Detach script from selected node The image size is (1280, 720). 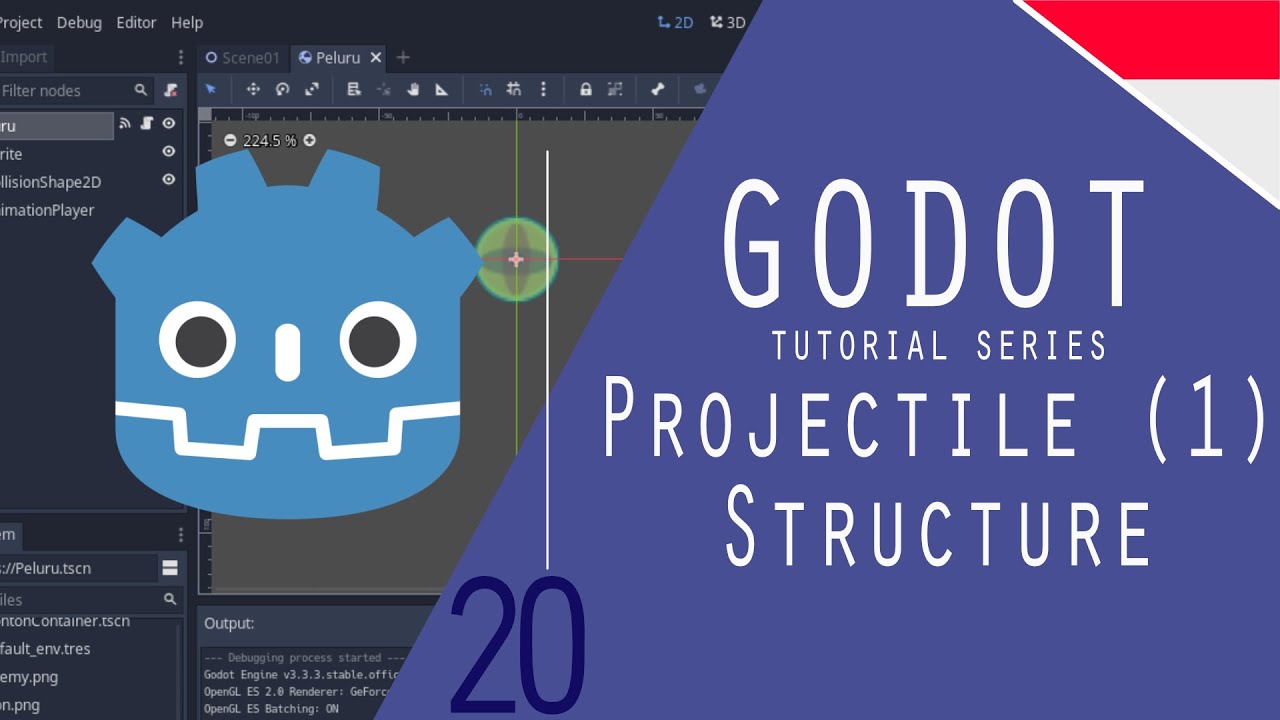point(171,90)
